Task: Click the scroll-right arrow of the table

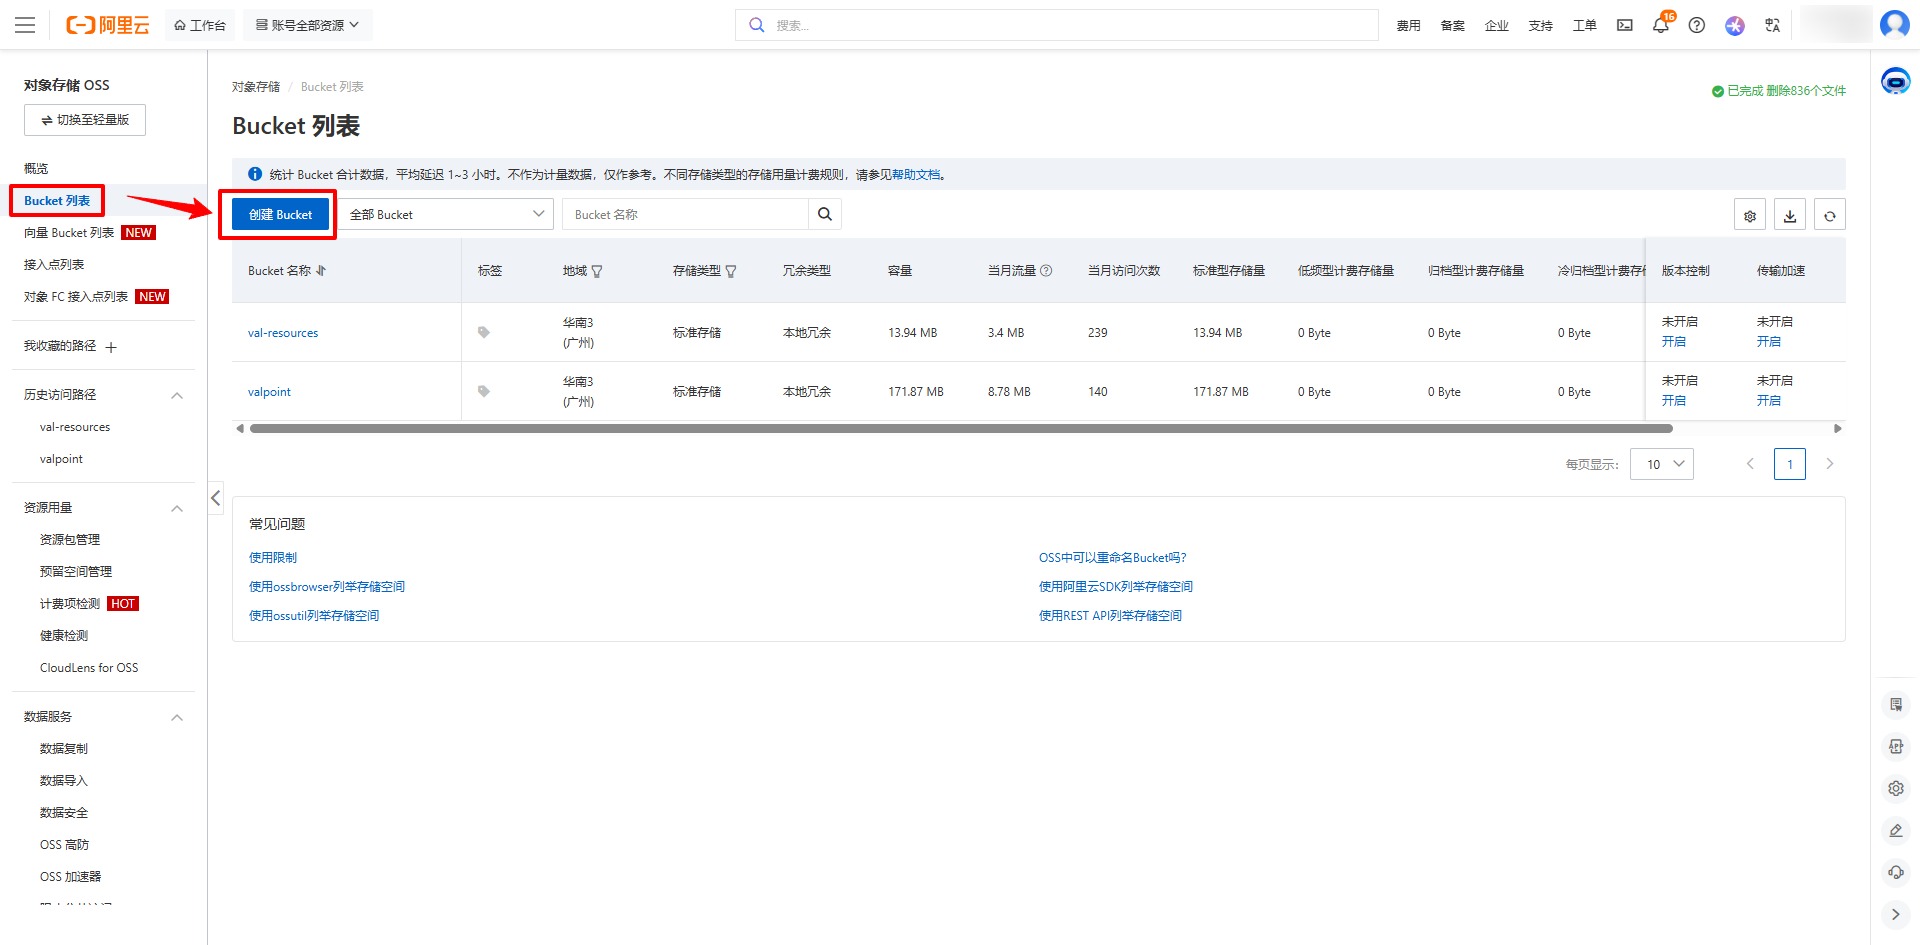Action: tap(1837, 429)
